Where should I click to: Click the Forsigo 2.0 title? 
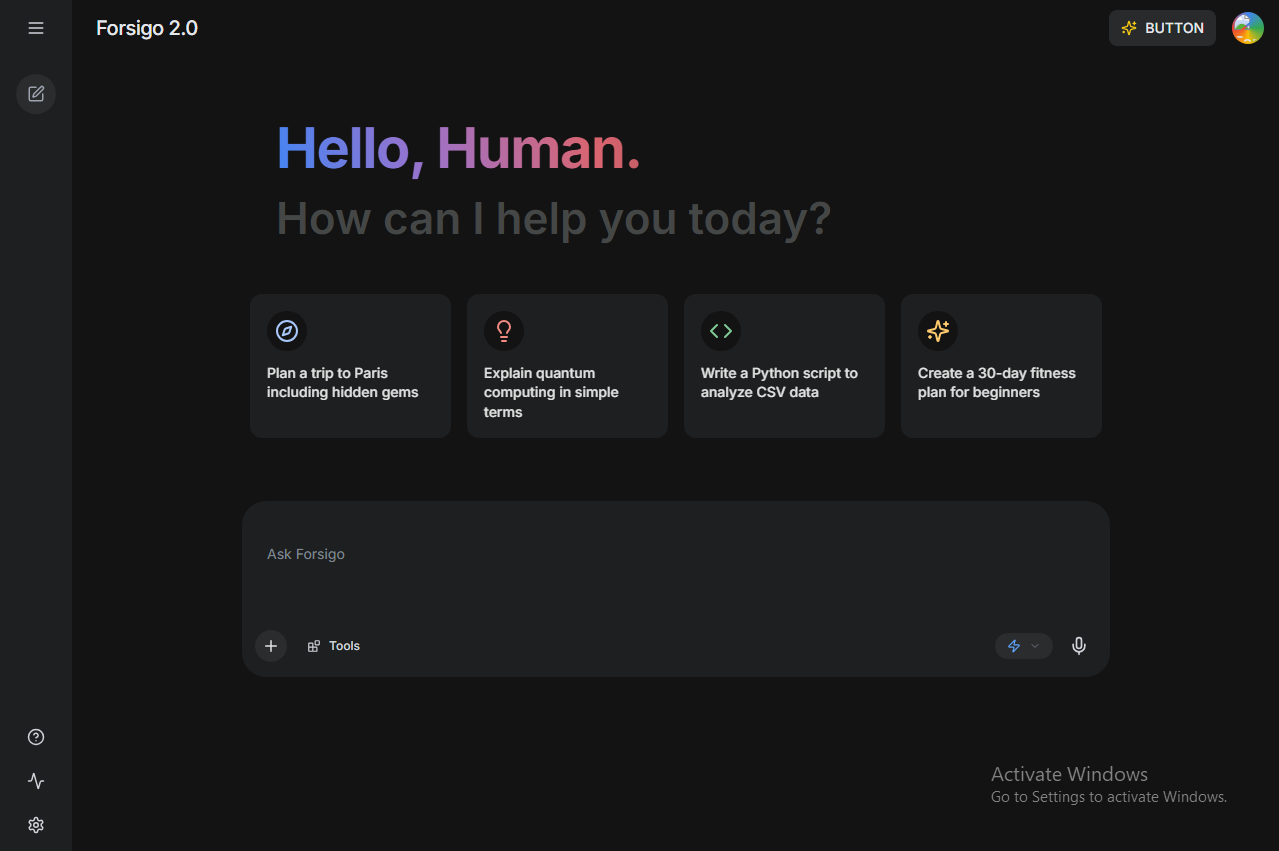tap(147, 28)
